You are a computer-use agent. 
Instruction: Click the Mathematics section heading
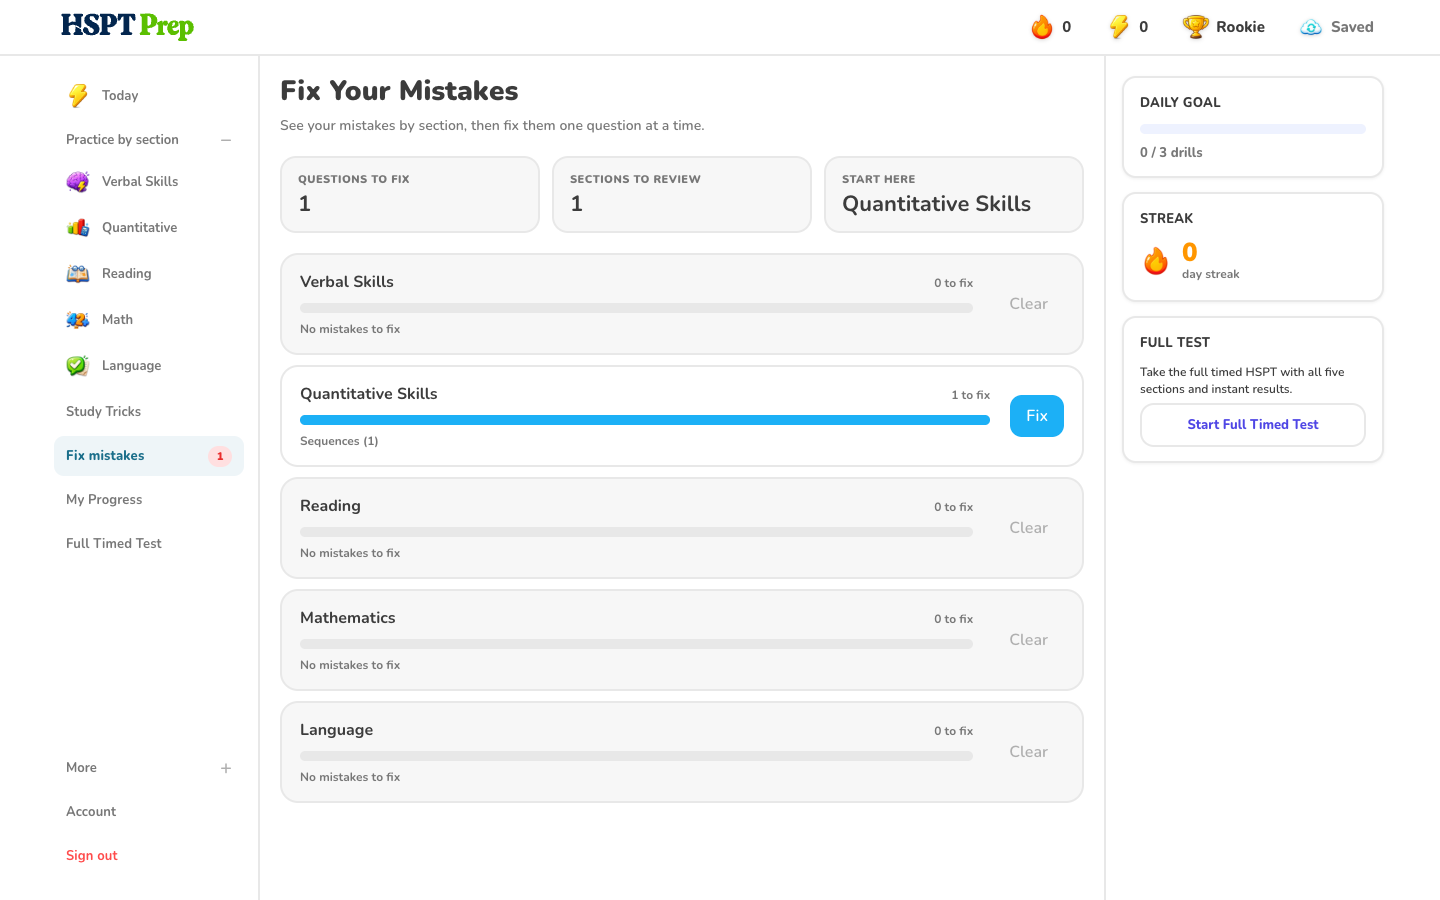point(348,618)
